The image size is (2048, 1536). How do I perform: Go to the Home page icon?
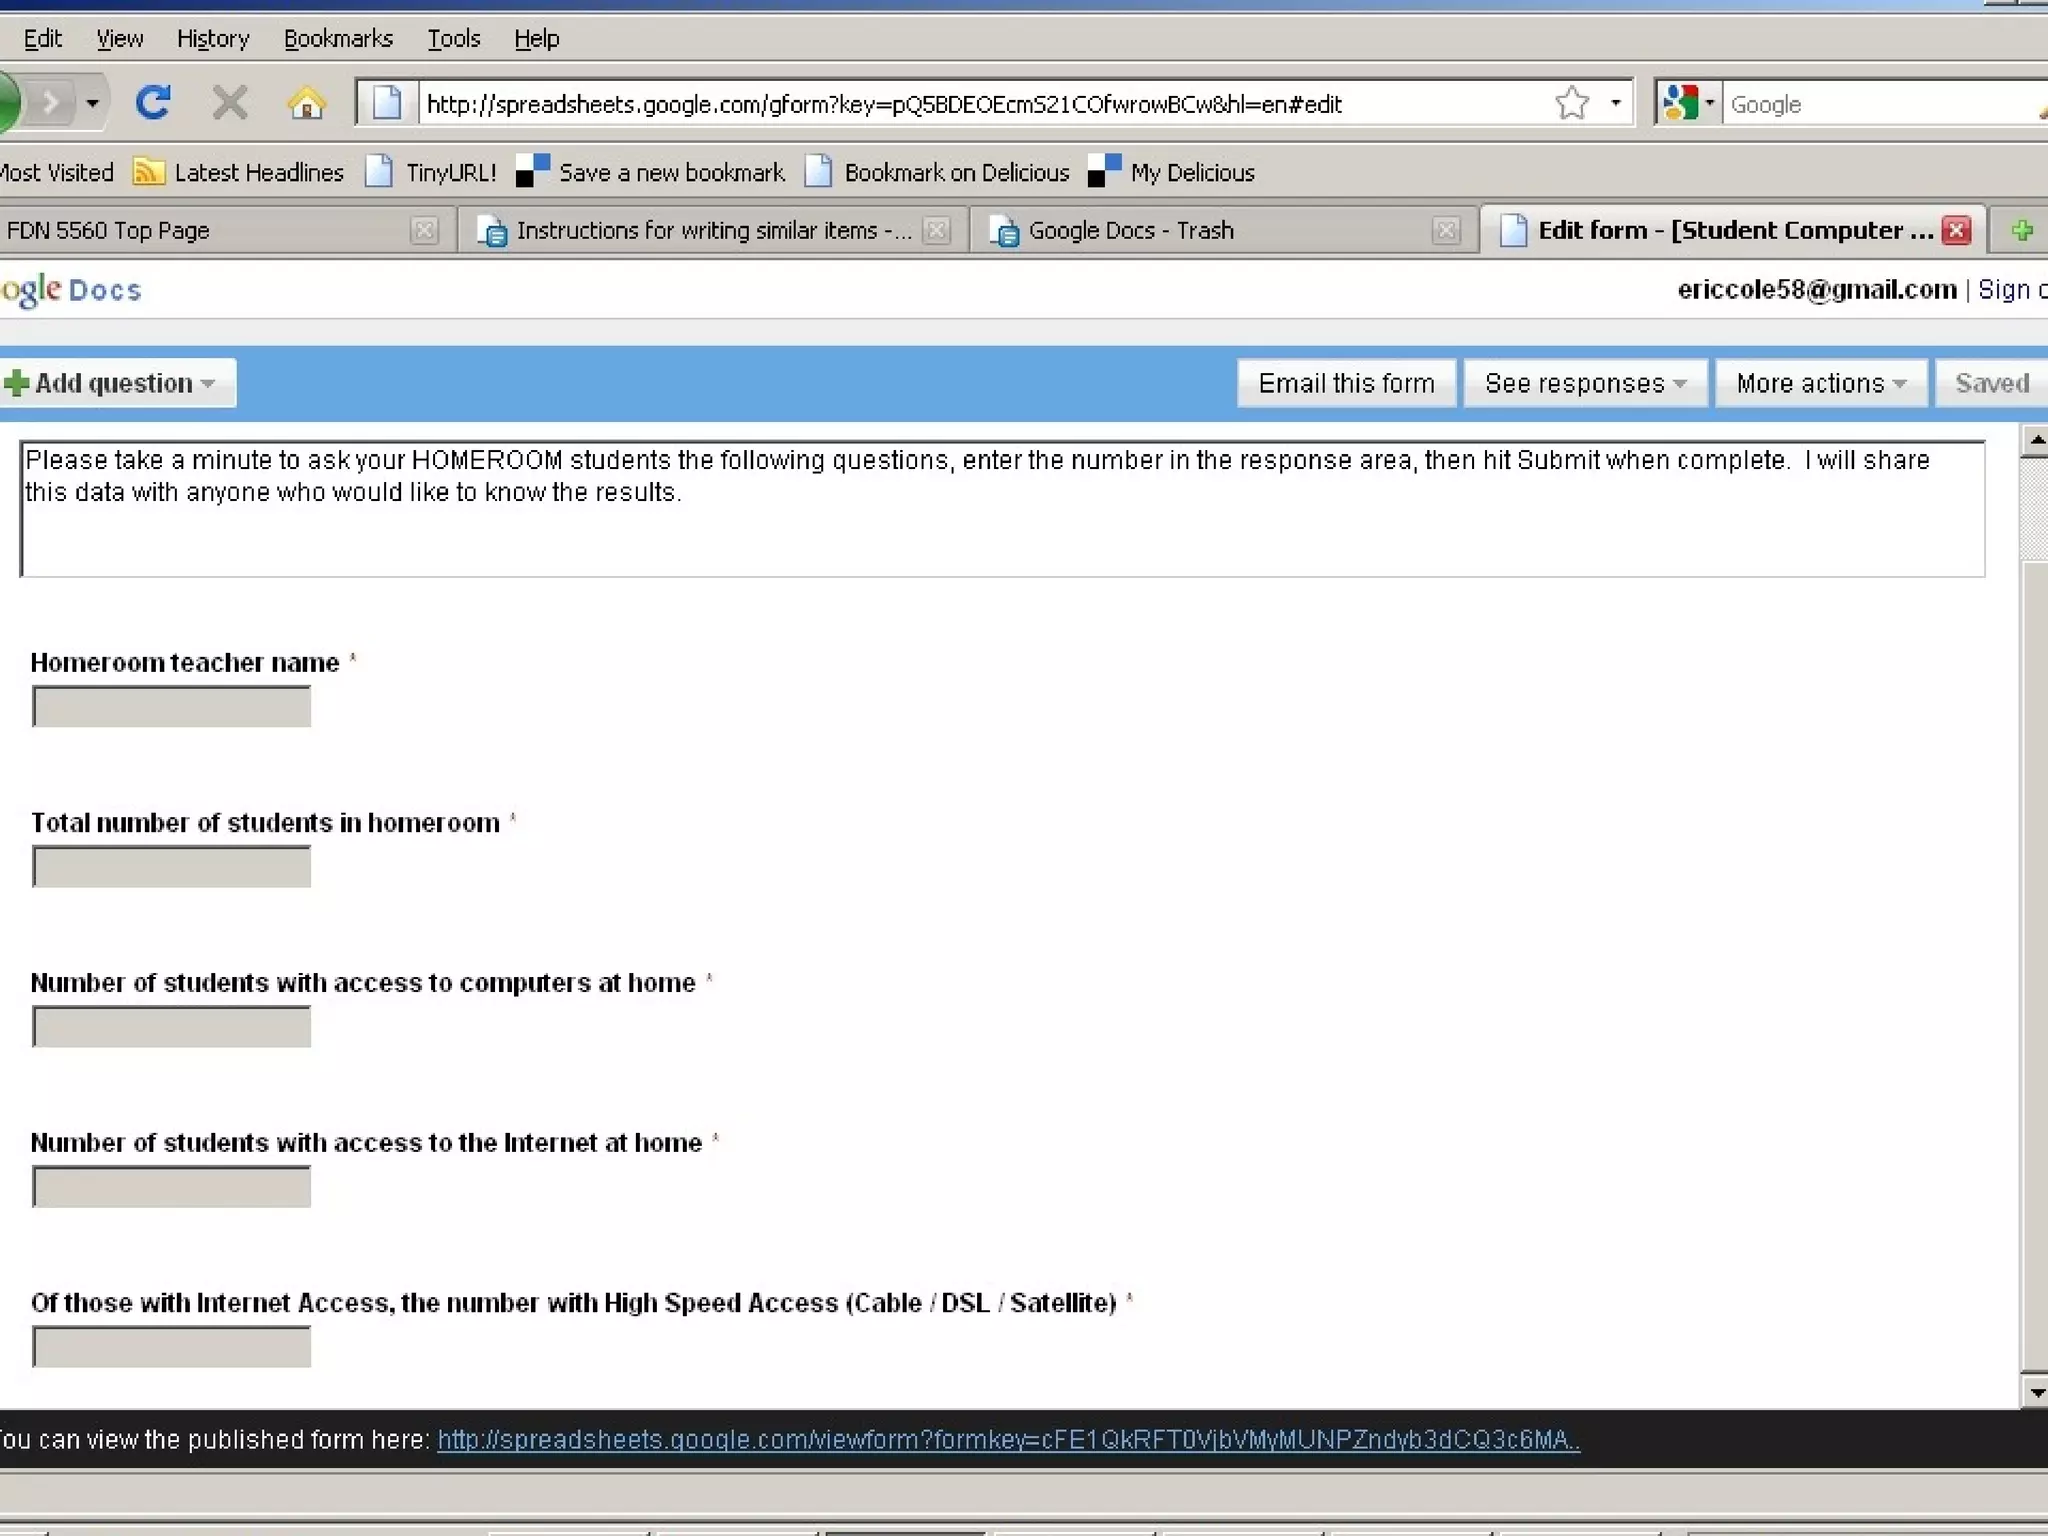point(306,103)
